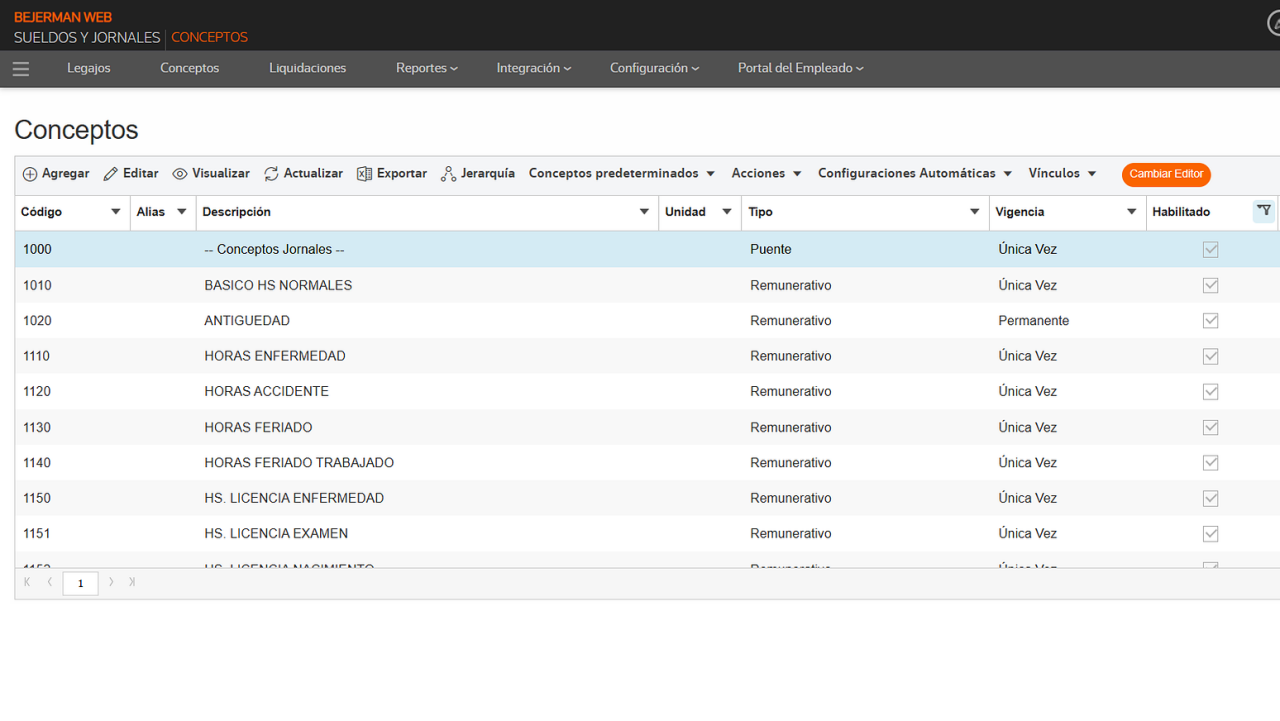Open the Reportes menu
Viewport: 1280px width, 721px height.
pos(427,68)
